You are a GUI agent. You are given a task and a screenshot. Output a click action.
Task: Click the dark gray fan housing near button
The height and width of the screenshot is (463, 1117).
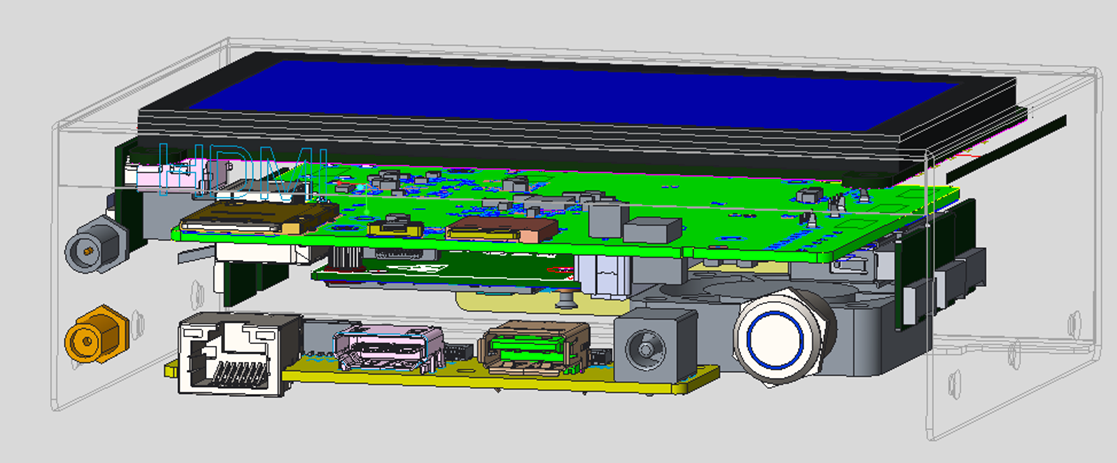click(x=860, y=330)
